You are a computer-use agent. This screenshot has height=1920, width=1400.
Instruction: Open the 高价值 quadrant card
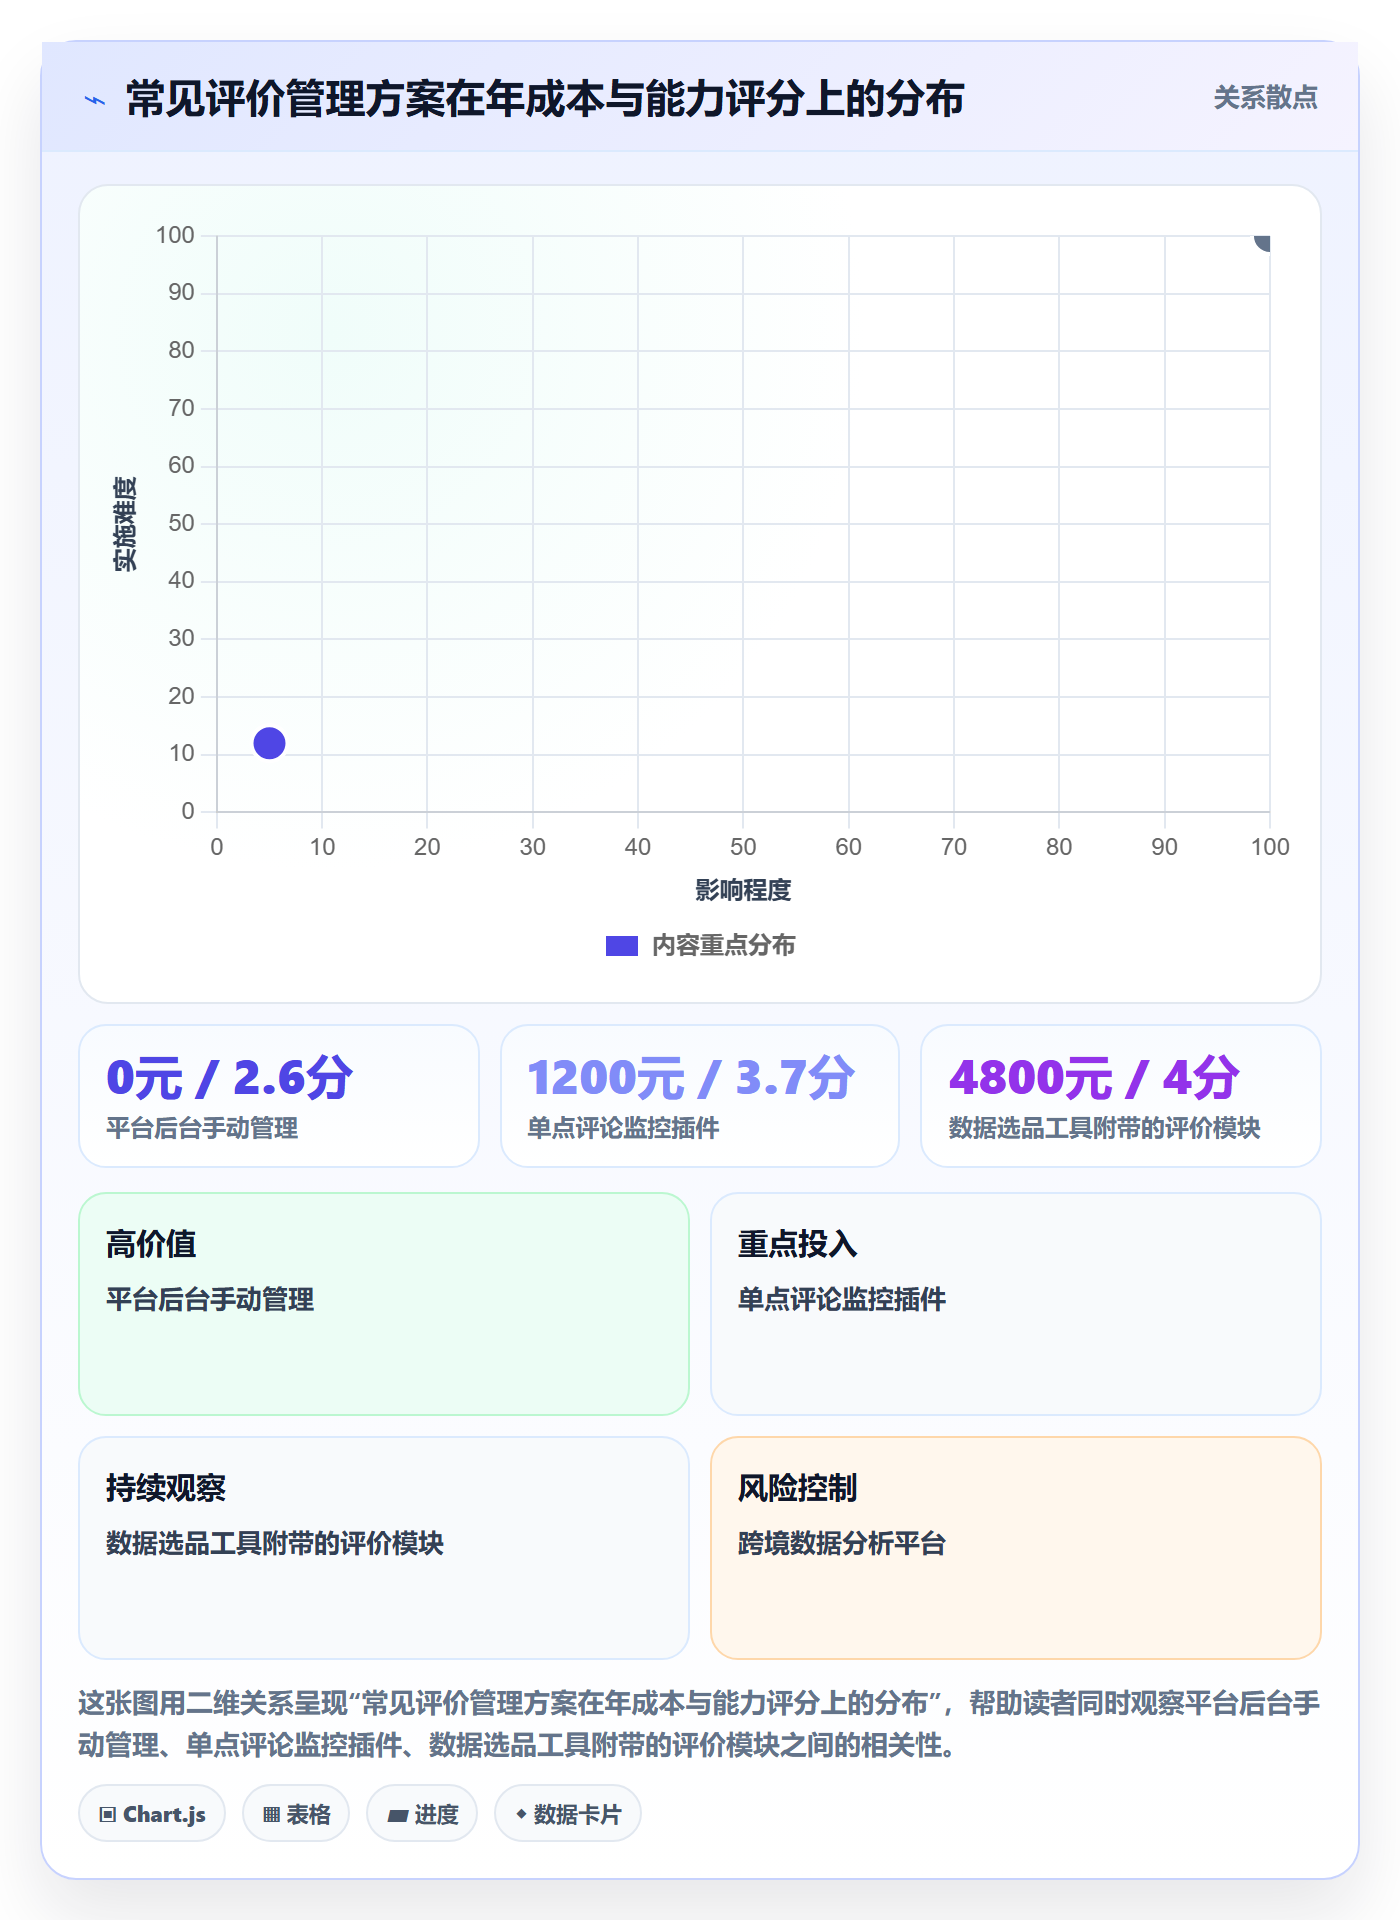(384, 1304)
